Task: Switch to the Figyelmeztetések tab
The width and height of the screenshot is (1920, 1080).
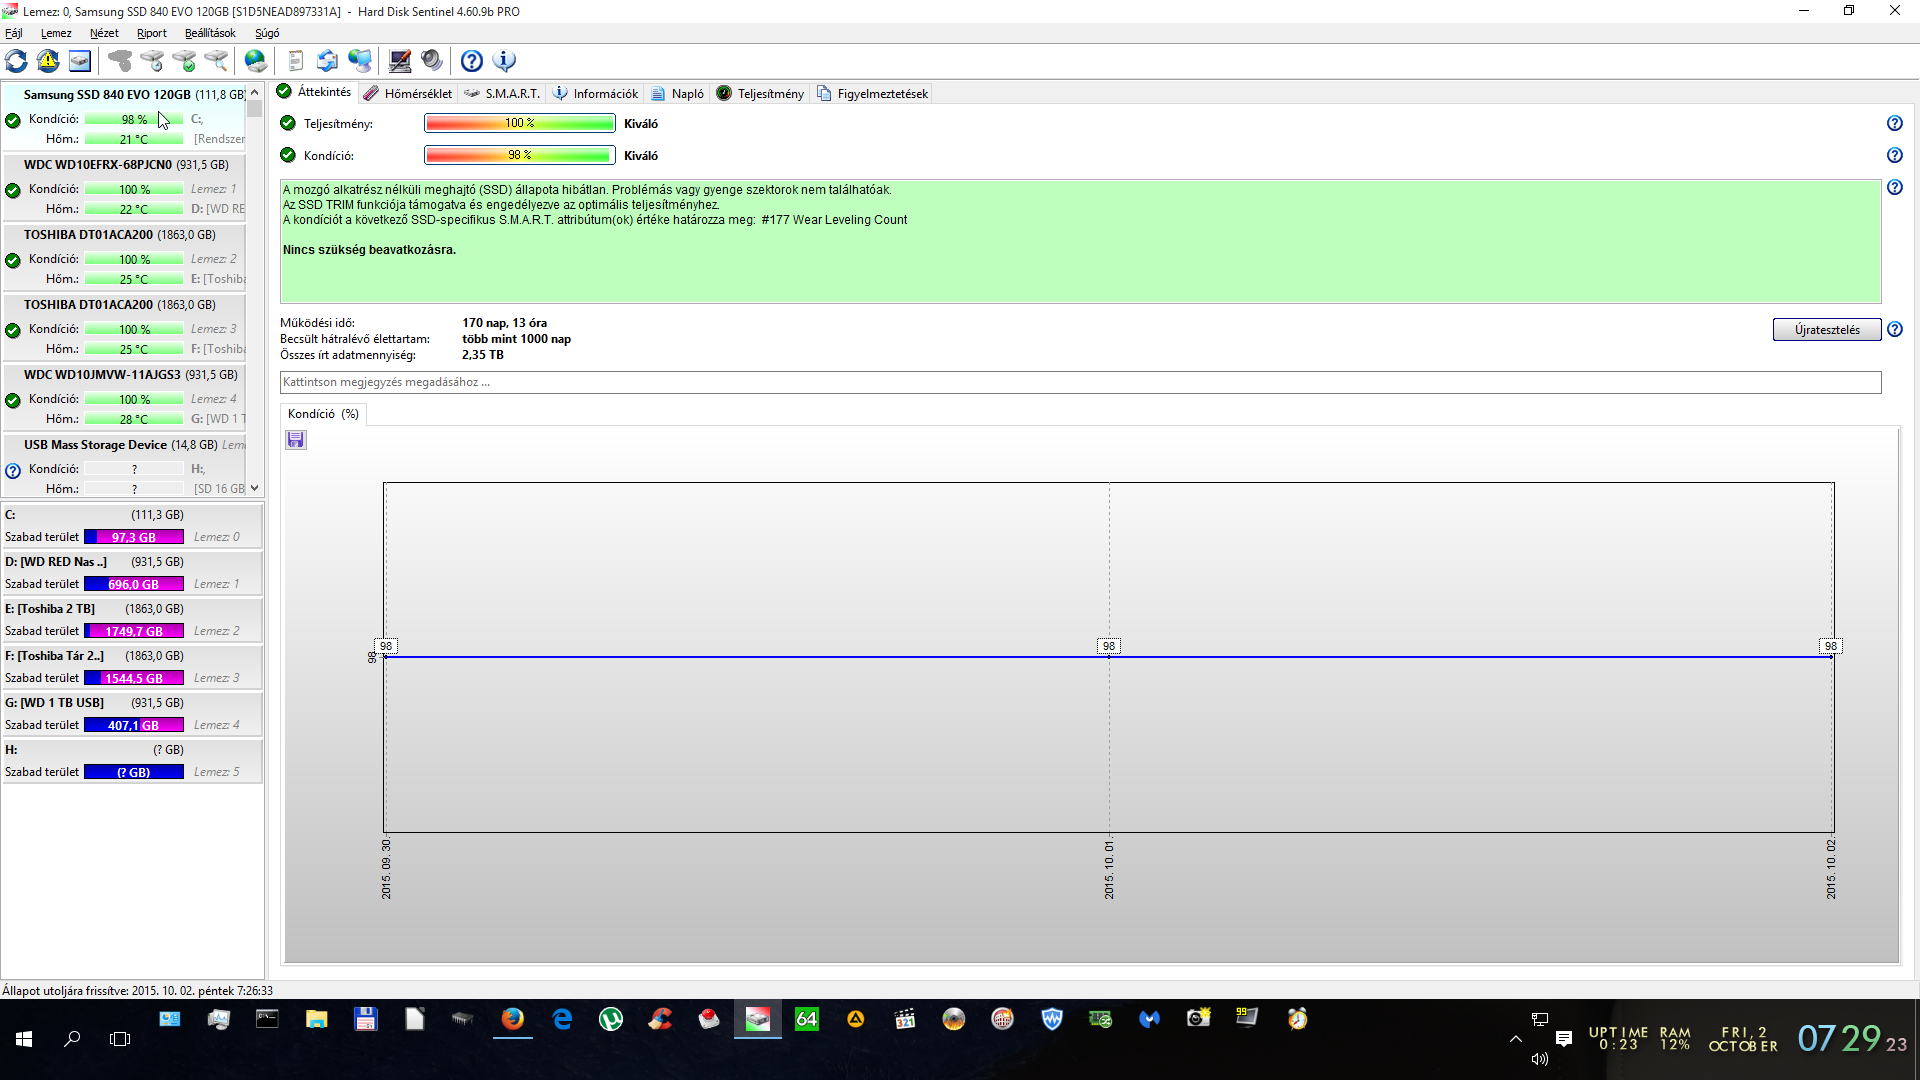Action: (873, 93)
